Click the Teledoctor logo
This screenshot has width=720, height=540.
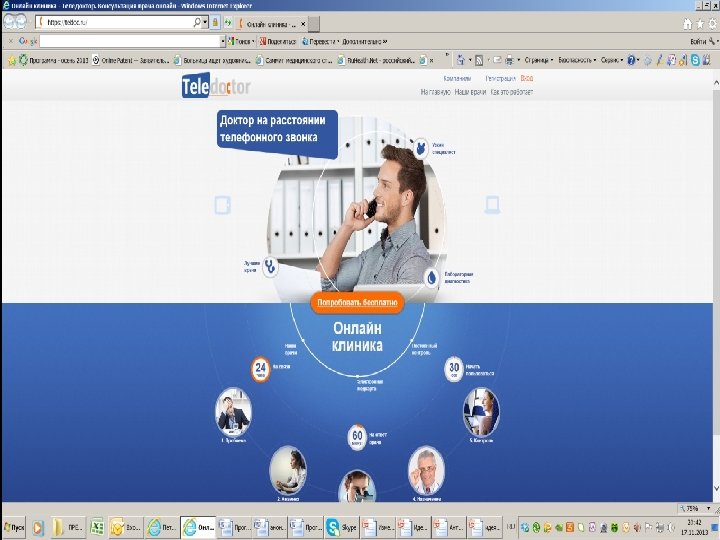click(x=216, y=85)
